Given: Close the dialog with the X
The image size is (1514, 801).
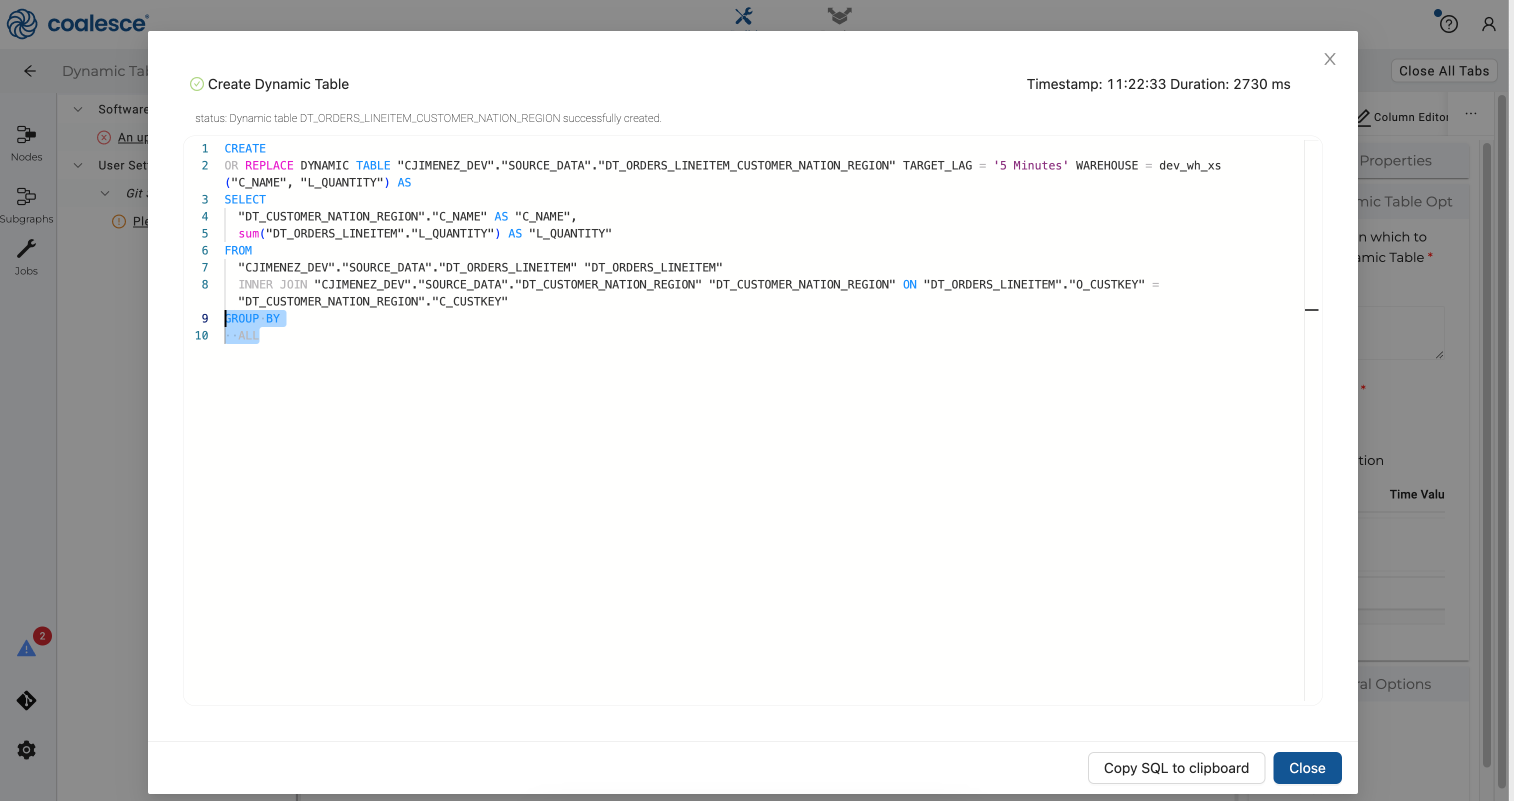Looking at the screenshot, I should [x=1329, y=59].
